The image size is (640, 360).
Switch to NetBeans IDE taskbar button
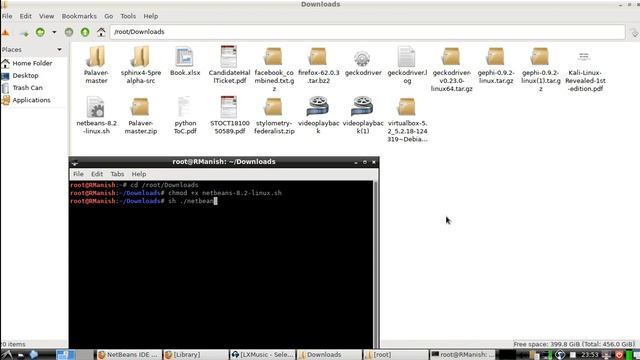pos(128,355)
